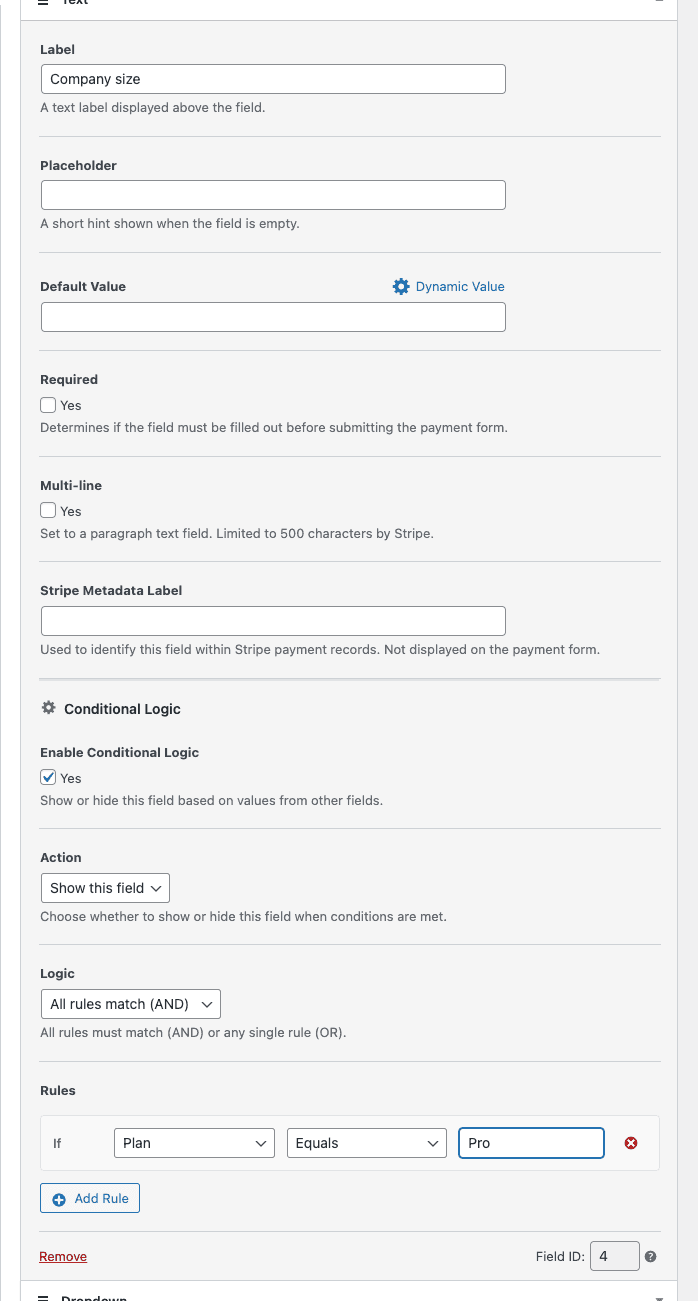Click the Dropdown field drag handle icon
This screenshot has height=1301, width=698.
[43, 1297]
